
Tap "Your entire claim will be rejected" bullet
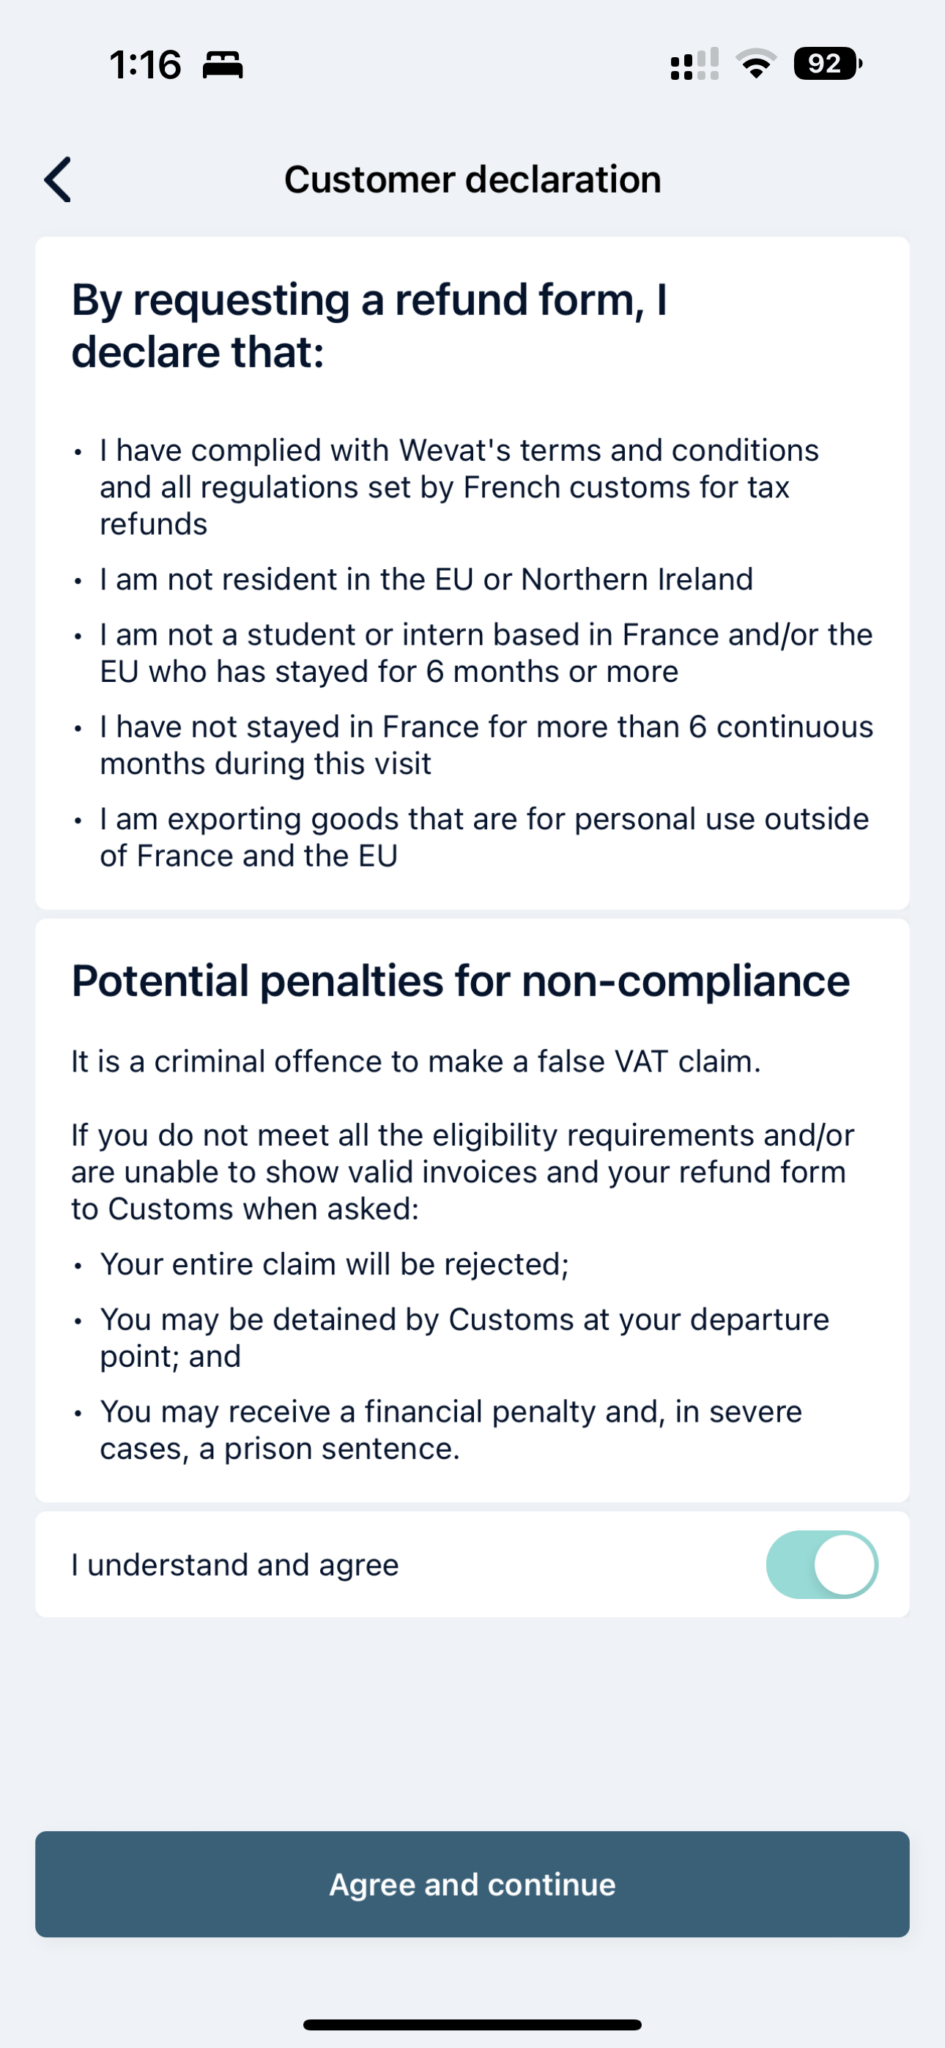pyautogui.click(x=334, y=1265)
